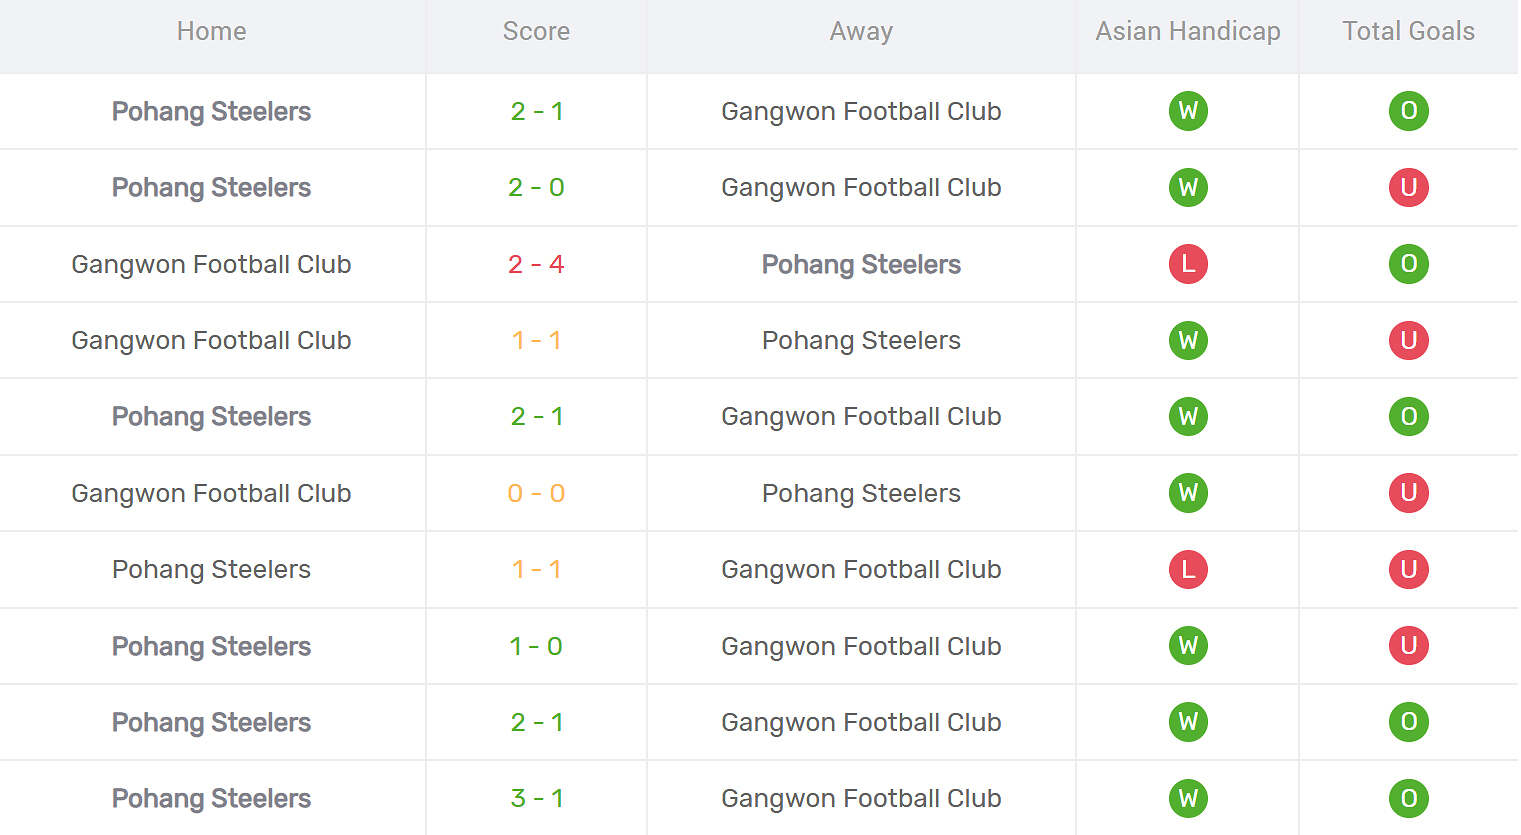Click the Score column header
Image resolution: width=1521 pixels, height=835 pixels.
[x=536, y=31]
